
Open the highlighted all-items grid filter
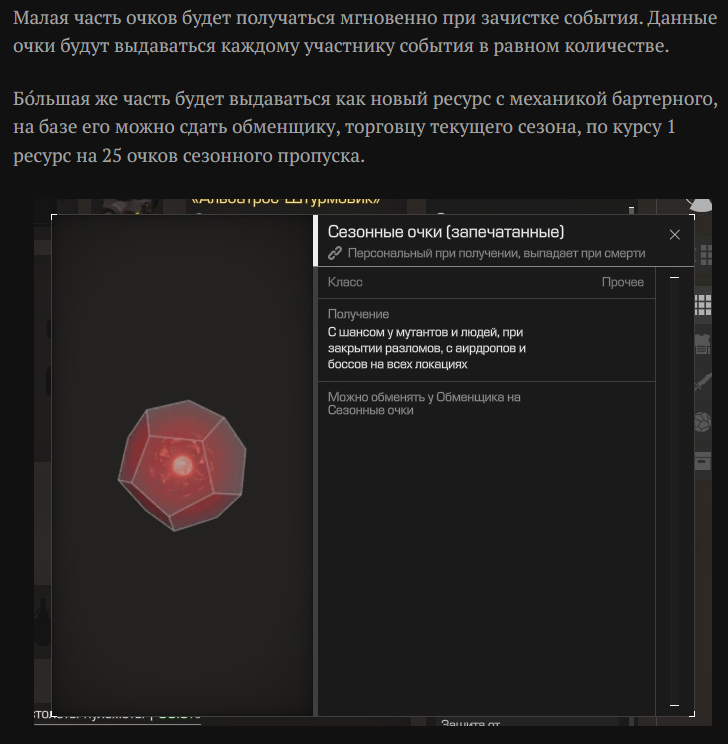[703, 305]
